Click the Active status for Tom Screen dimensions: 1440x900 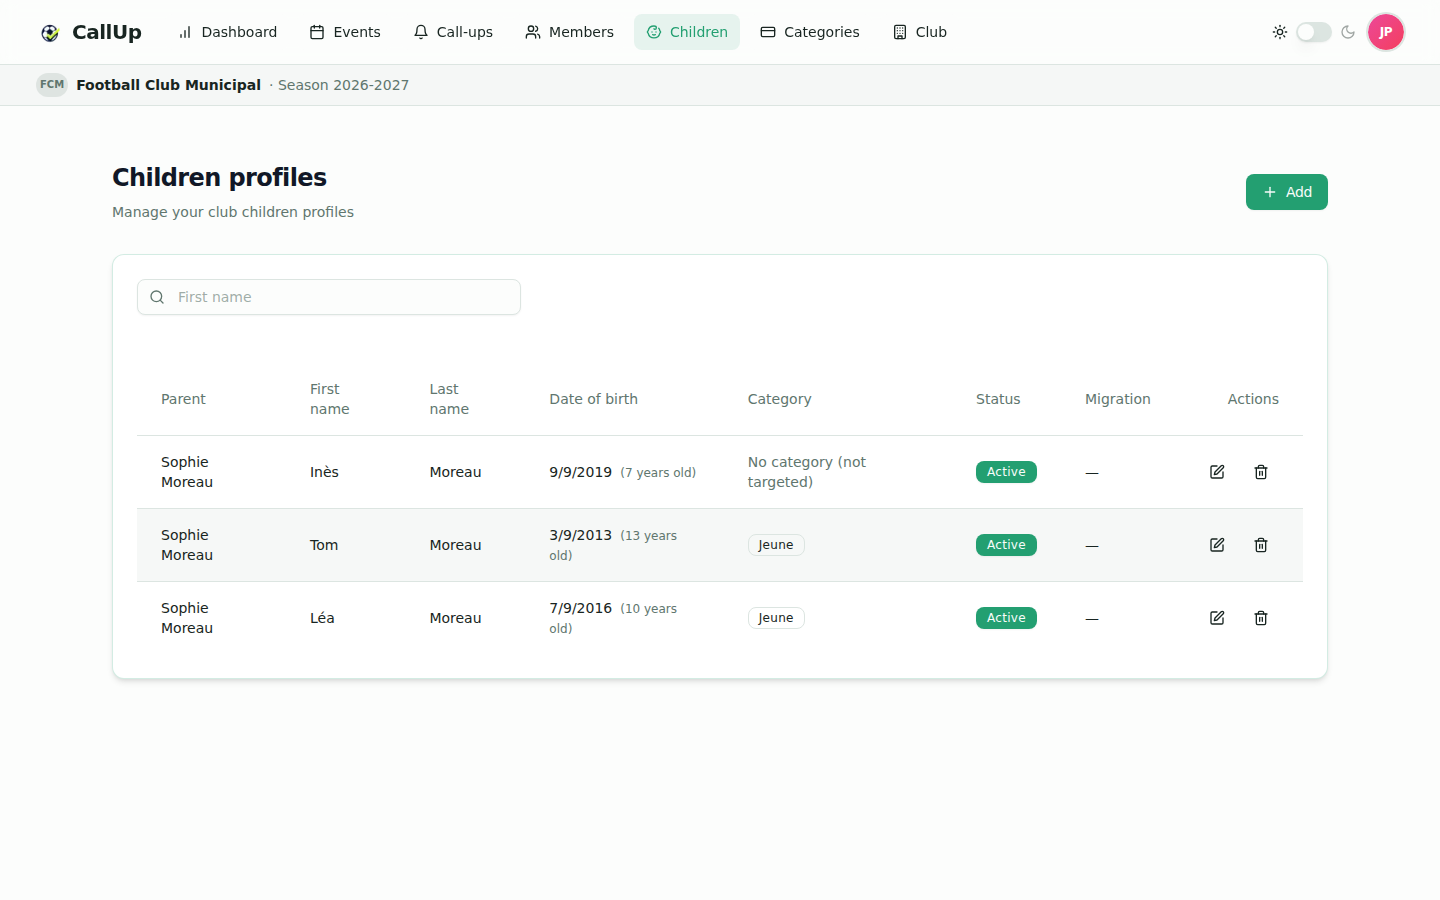click(1006, 545)
